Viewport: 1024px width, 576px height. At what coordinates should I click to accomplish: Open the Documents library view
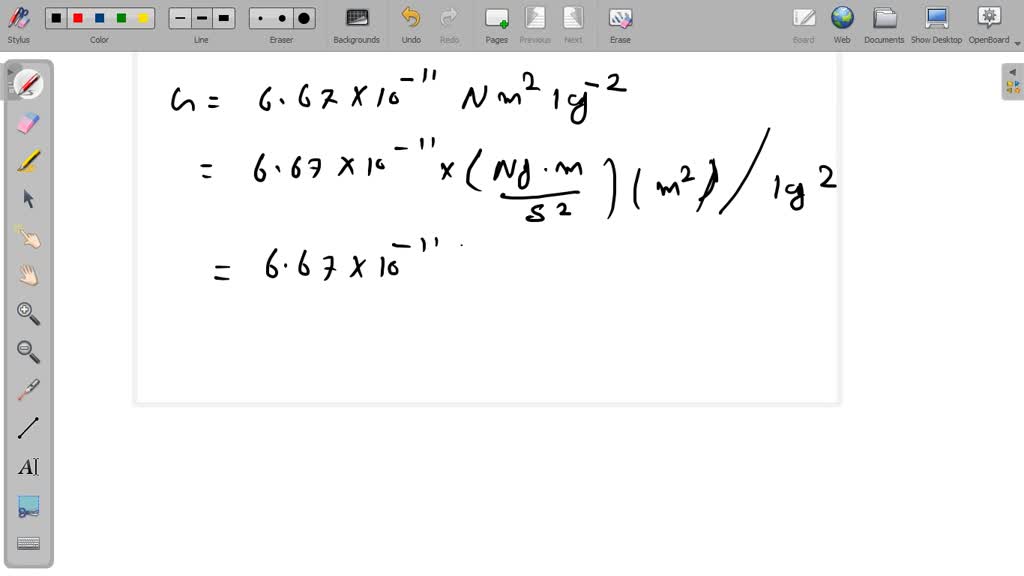pyautogui.click(x=884, y=17)
